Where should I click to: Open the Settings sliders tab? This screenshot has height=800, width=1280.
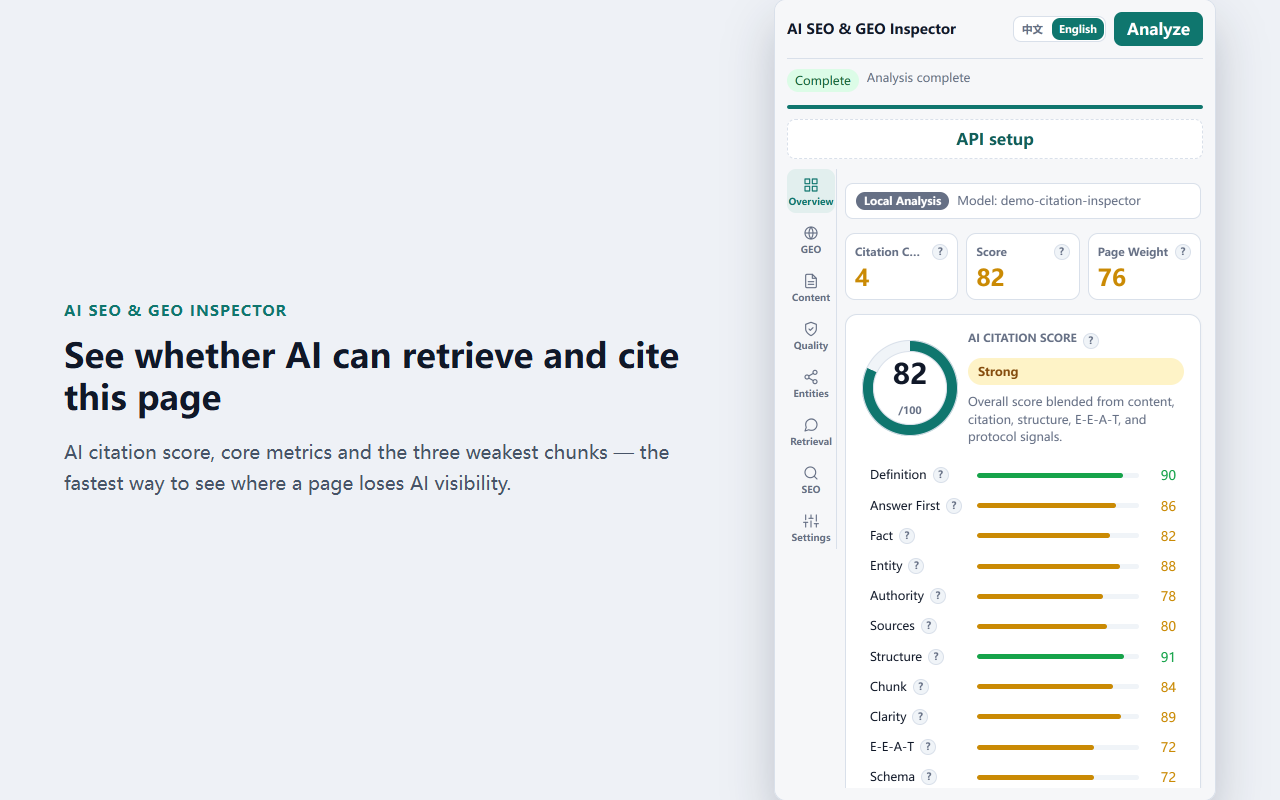click(811, 528)
